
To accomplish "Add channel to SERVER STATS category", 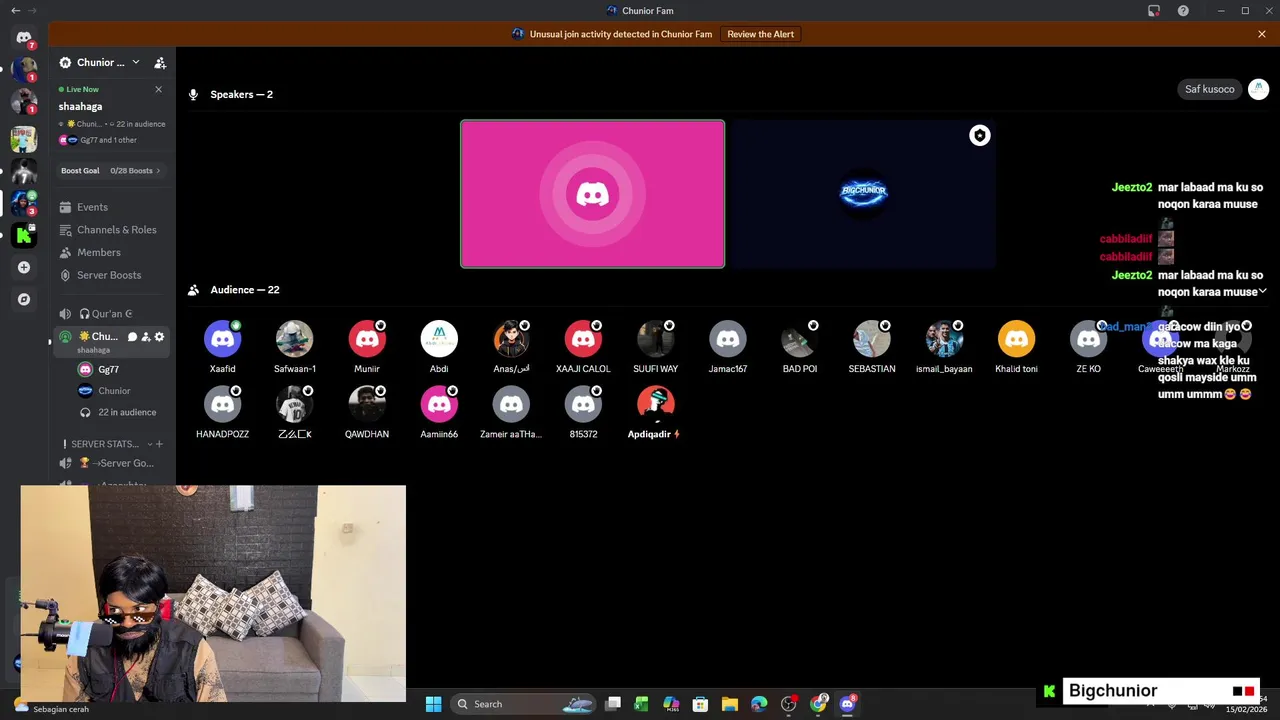I will [159, 444].
